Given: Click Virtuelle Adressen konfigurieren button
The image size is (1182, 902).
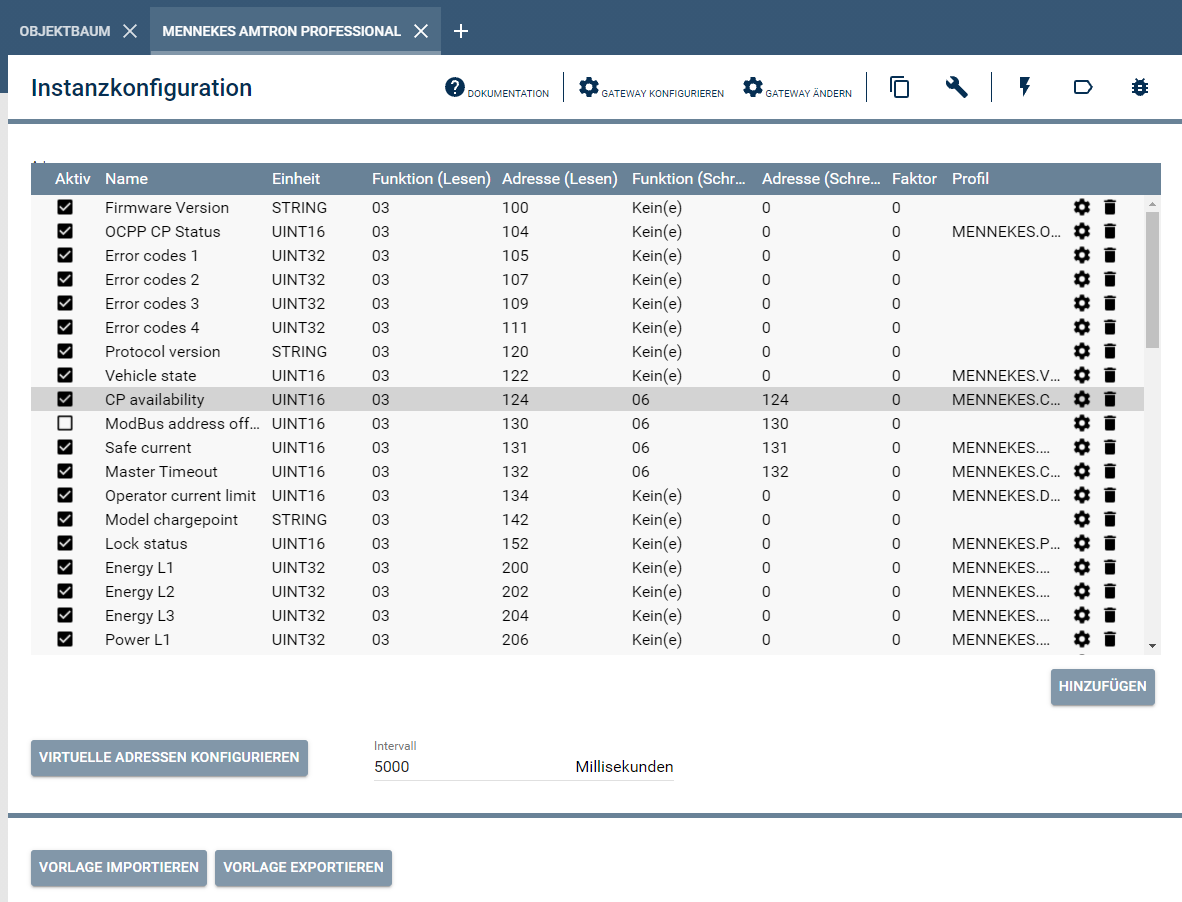Looking at the screenshot, I should coord(169,758).
